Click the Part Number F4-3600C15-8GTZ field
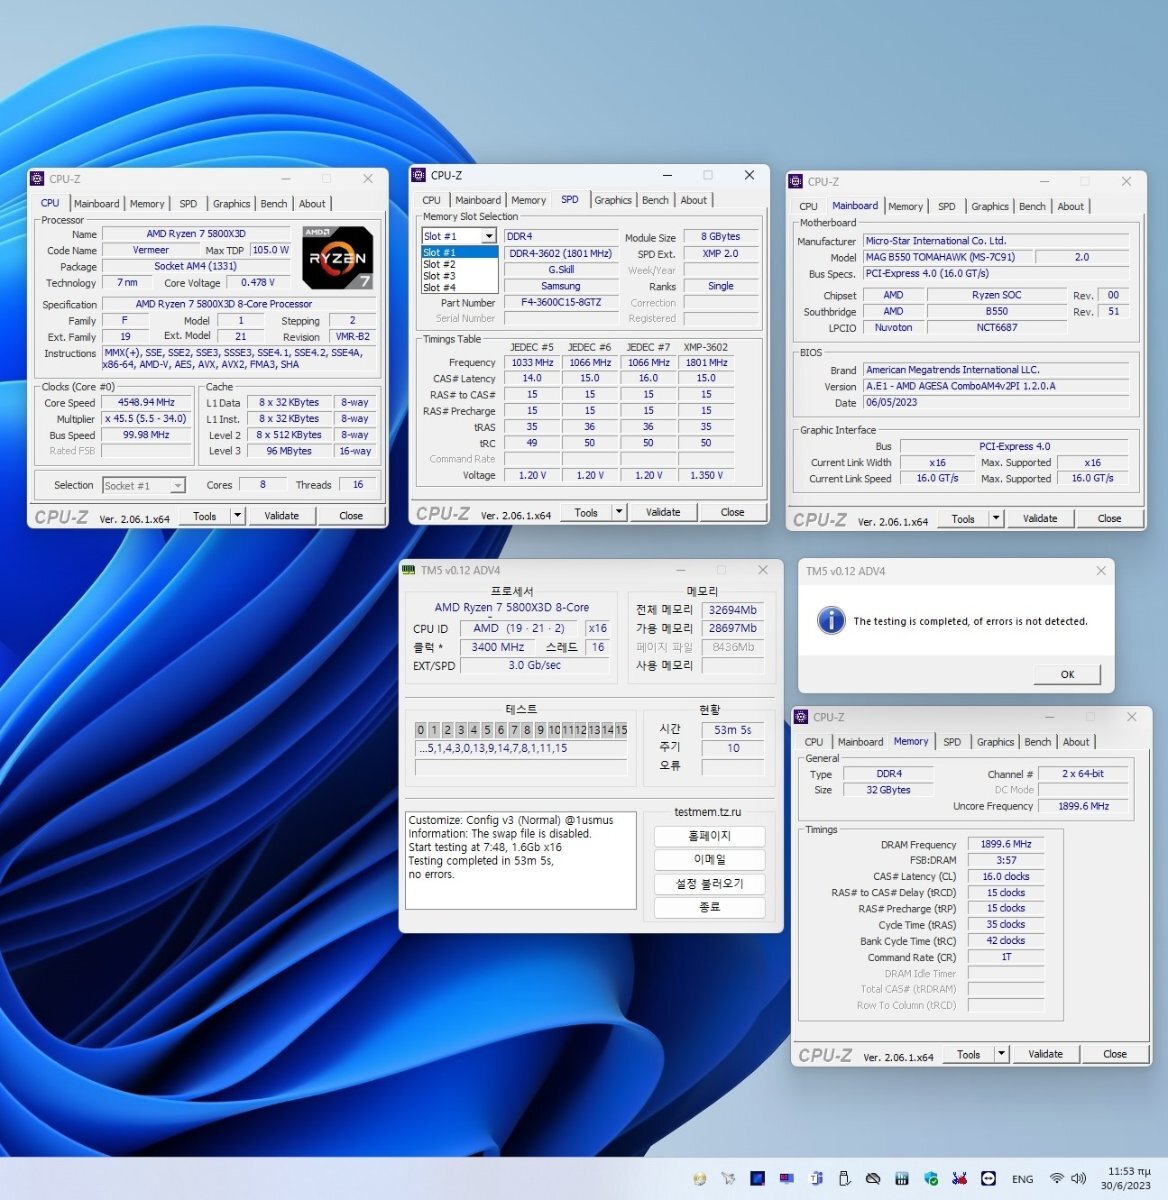 click(x=561, y=302)
